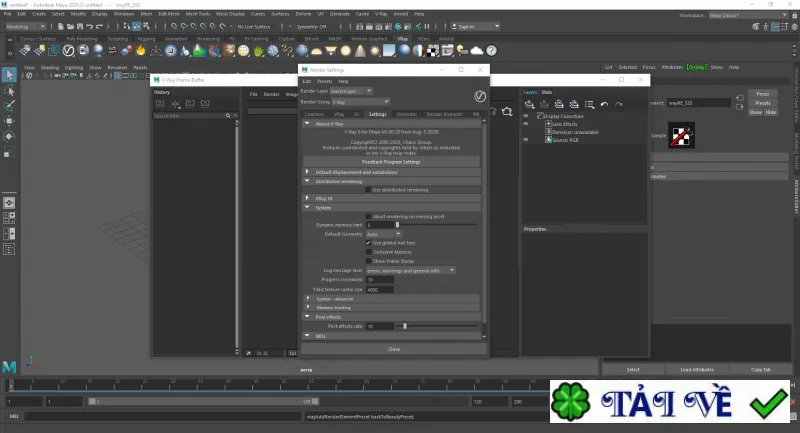The image size is (800, 433).
Task: Enable the Conserve Memory checkbox
Action: tap(368, 252)
